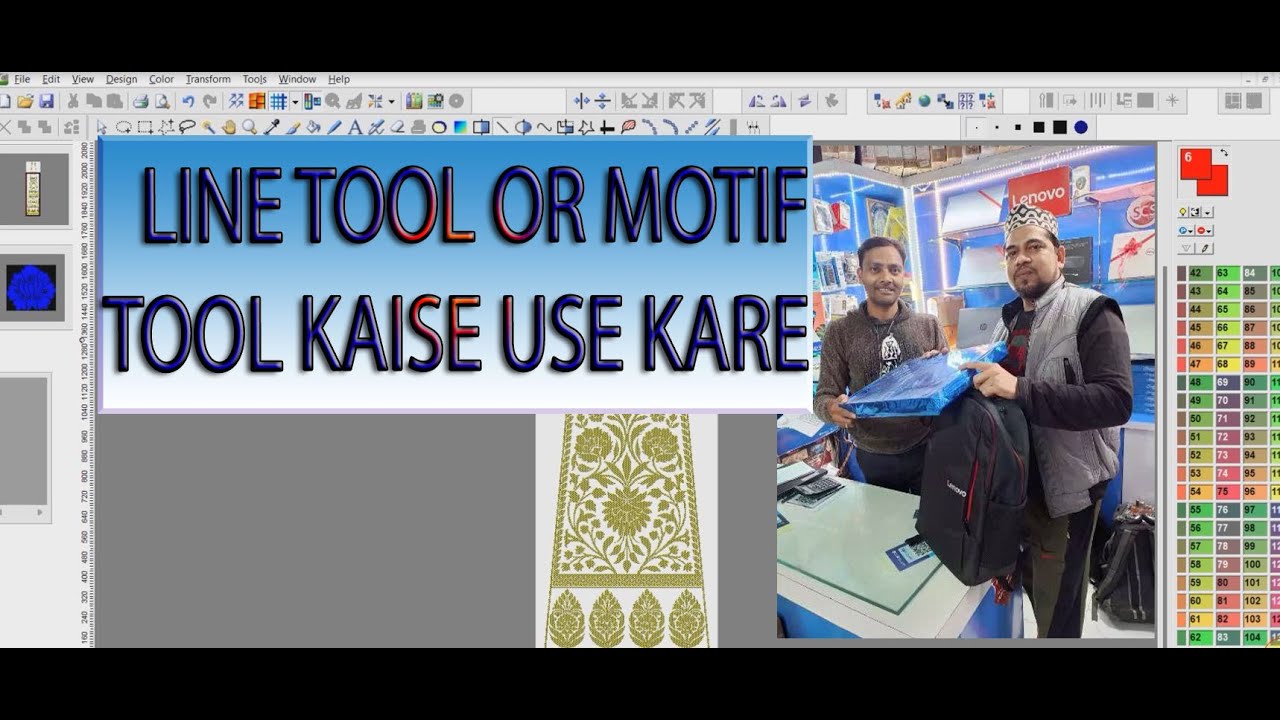Click the flip vertical mirror icon
This screenshot has height=720, width=1280.
point(603,101)
